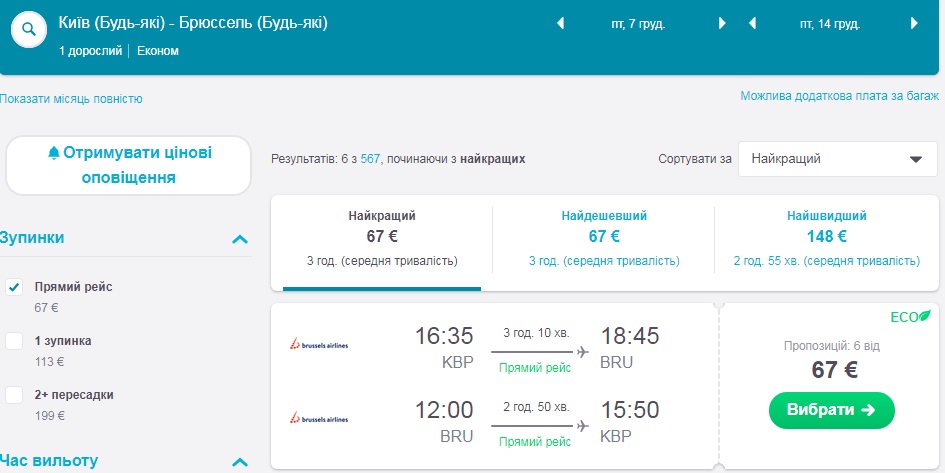
Task: Click the ECO leaf badge
Action: coord(911,317)
